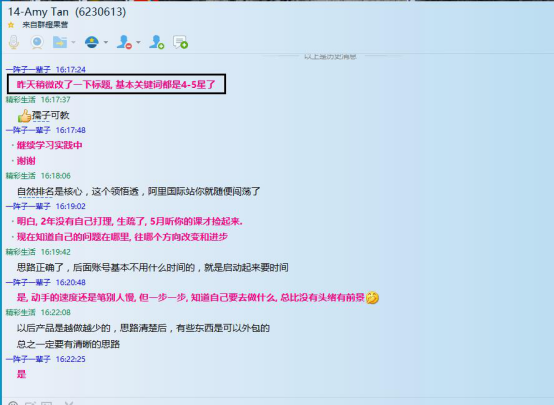
Task: Click the block contact icon with red minus
Action: [x=124, y=42]
